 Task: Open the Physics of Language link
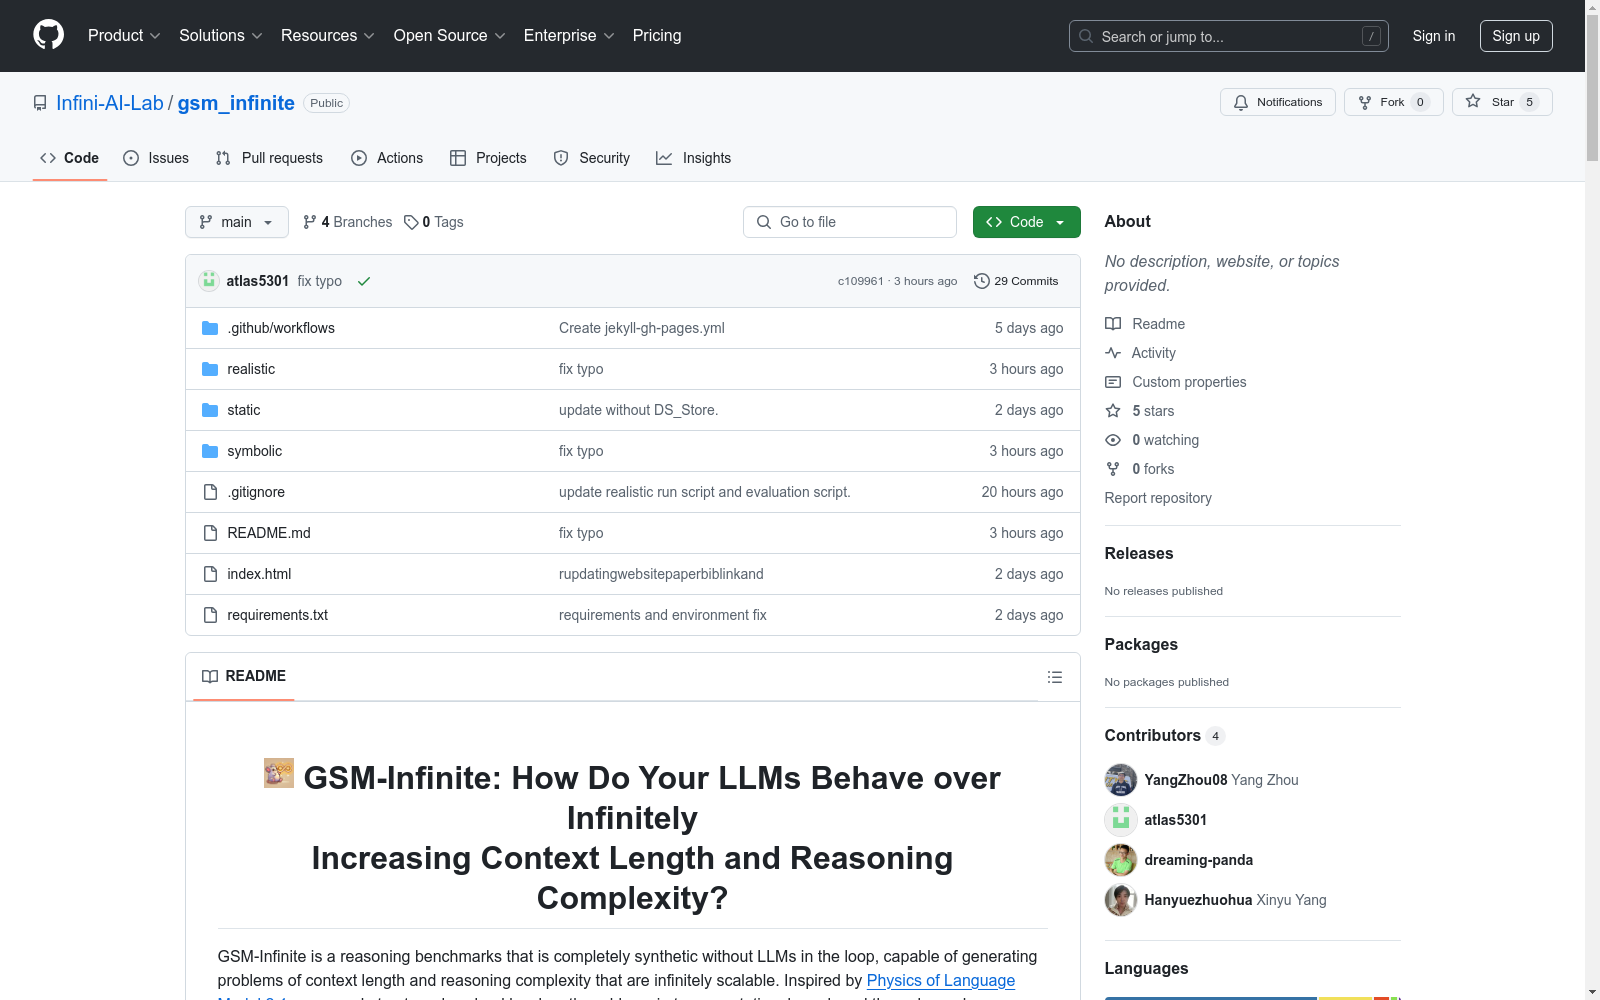point(941,981)
